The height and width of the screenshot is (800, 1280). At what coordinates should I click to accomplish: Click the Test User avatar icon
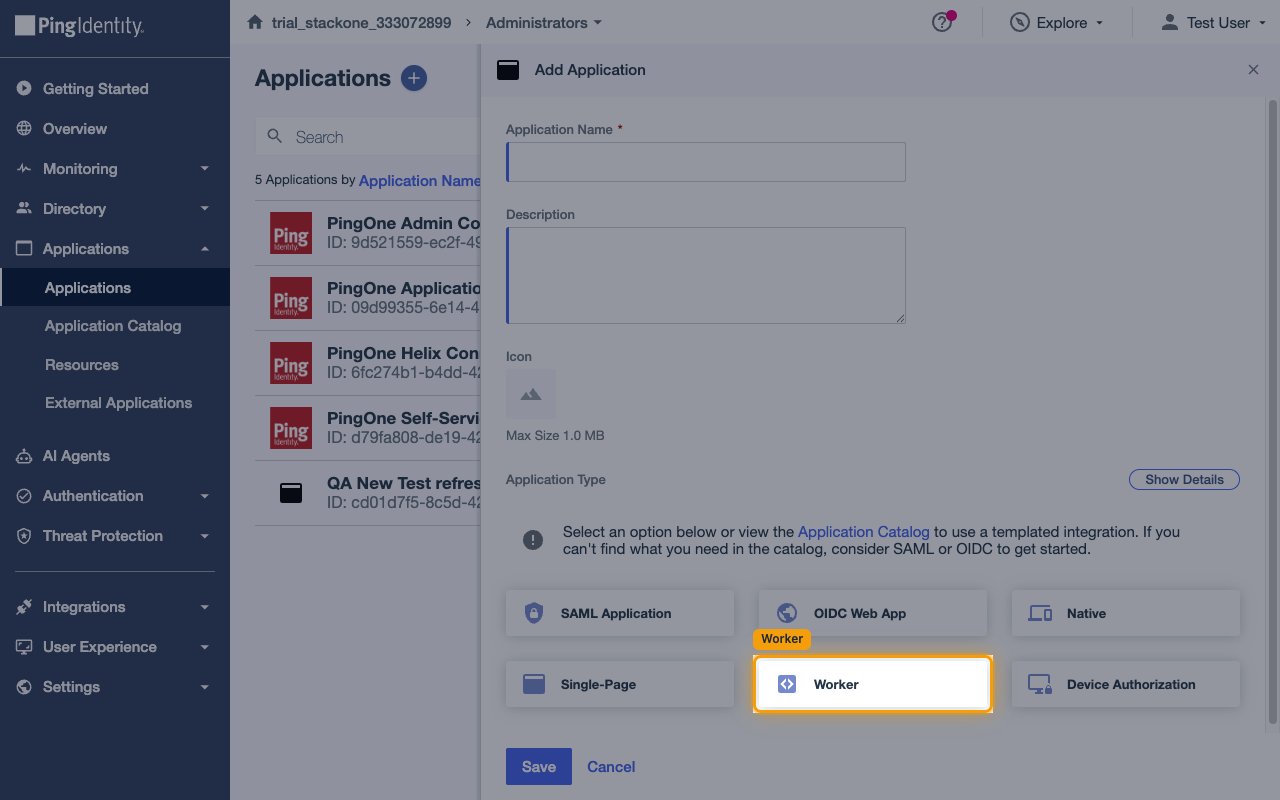tap(1169, 22)
